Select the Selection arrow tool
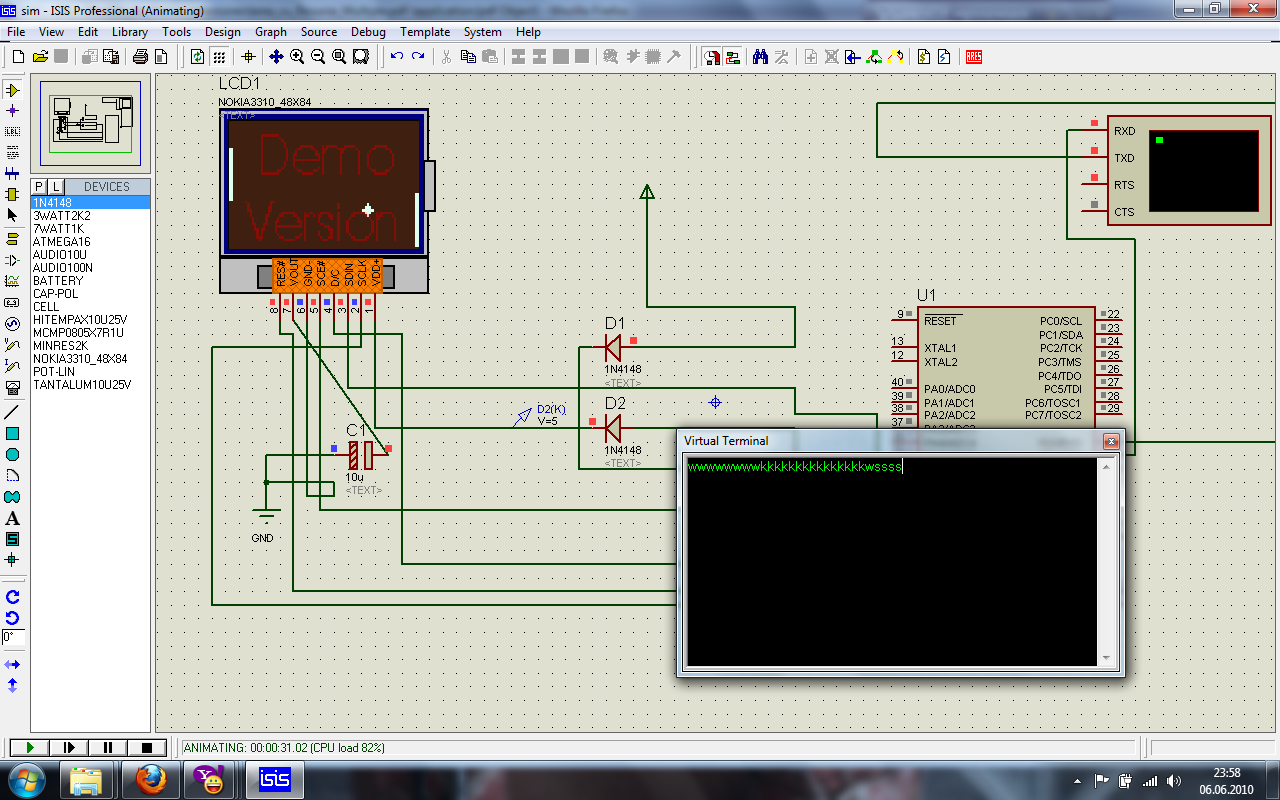Viewport: 1280px width, 800px height. click(13, 215)
